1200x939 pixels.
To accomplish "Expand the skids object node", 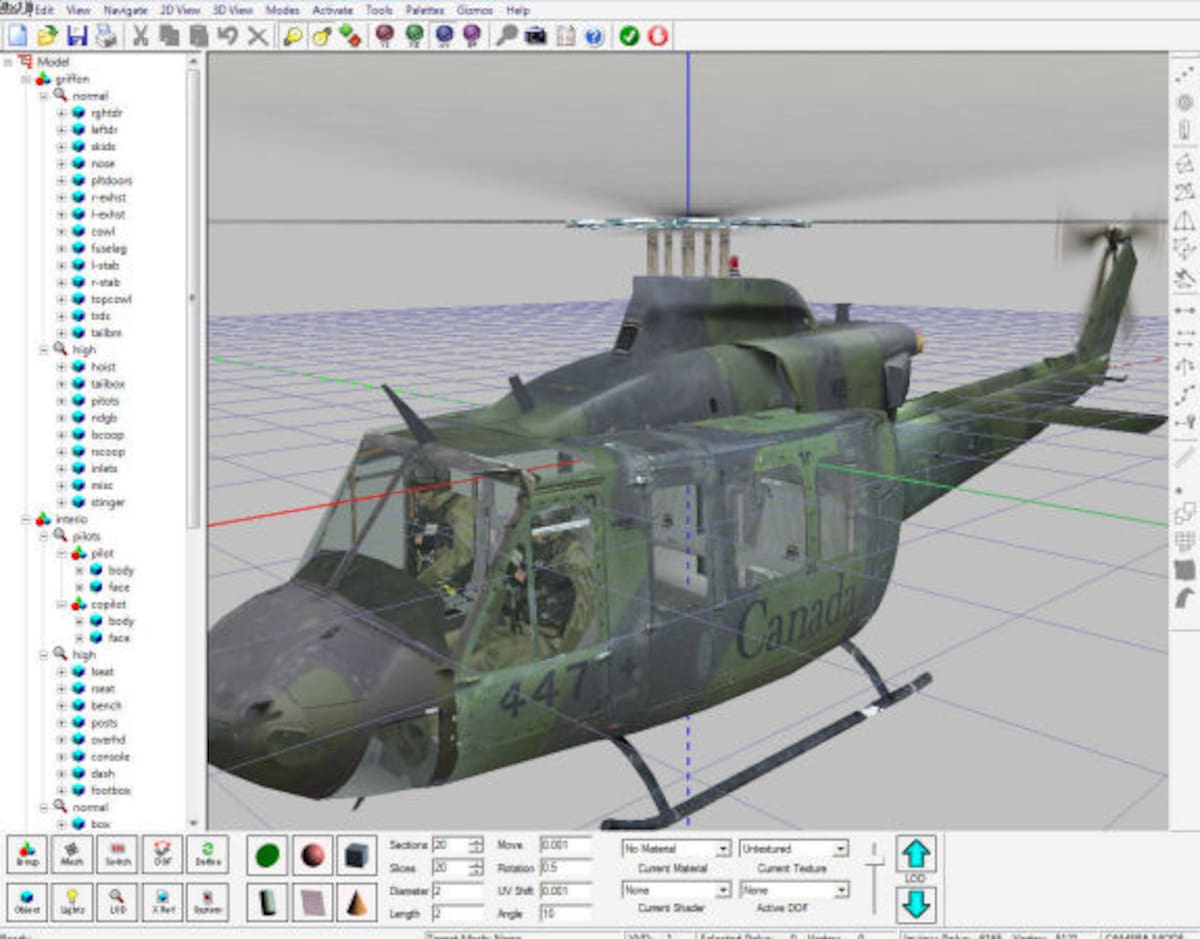I will click(62, 147).
